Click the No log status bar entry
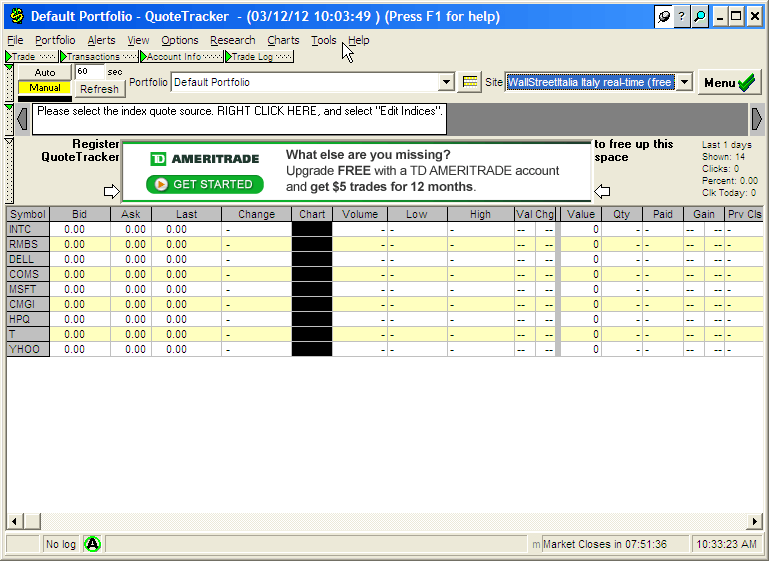 pos(61,544)
